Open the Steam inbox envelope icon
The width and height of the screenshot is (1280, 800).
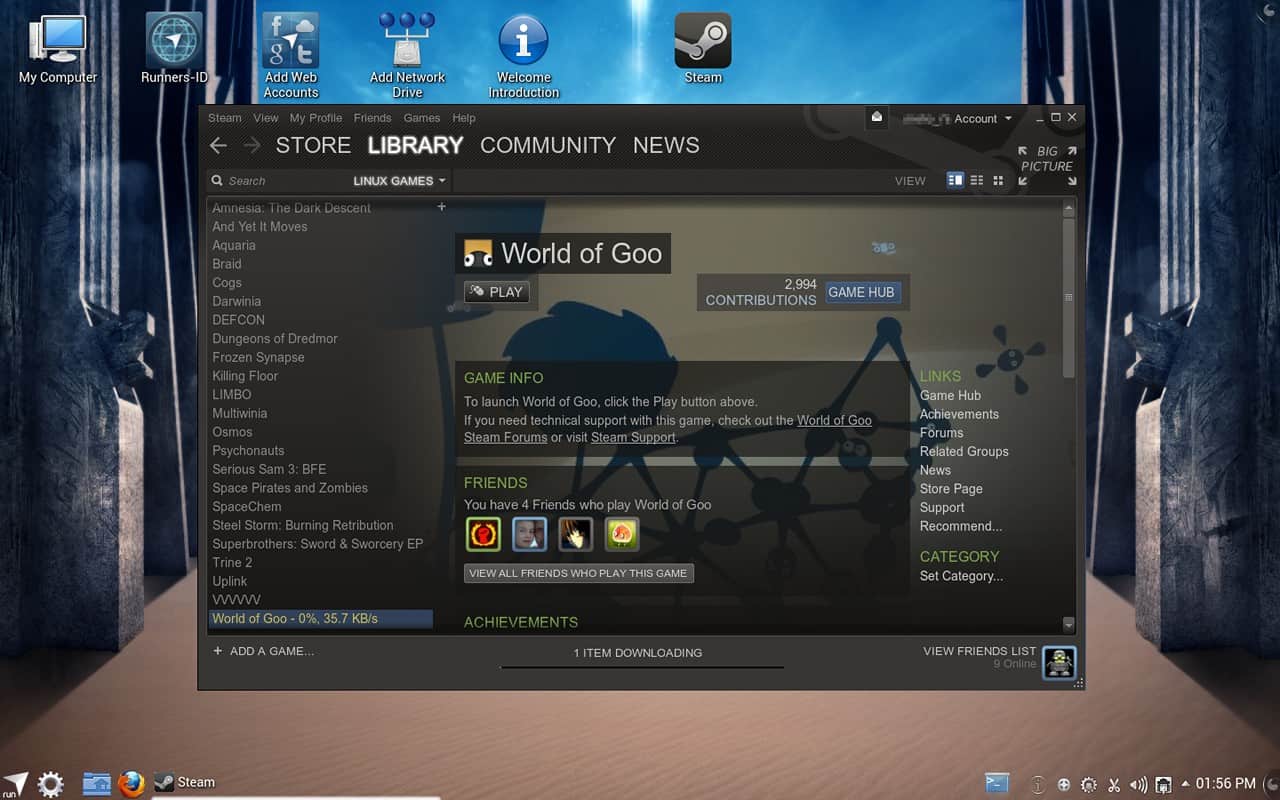pos(877,117)
